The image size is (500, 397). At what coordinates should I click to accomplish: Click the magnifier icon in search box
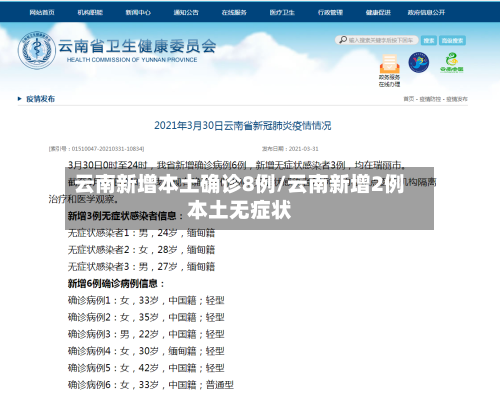(x=343, y=40)
